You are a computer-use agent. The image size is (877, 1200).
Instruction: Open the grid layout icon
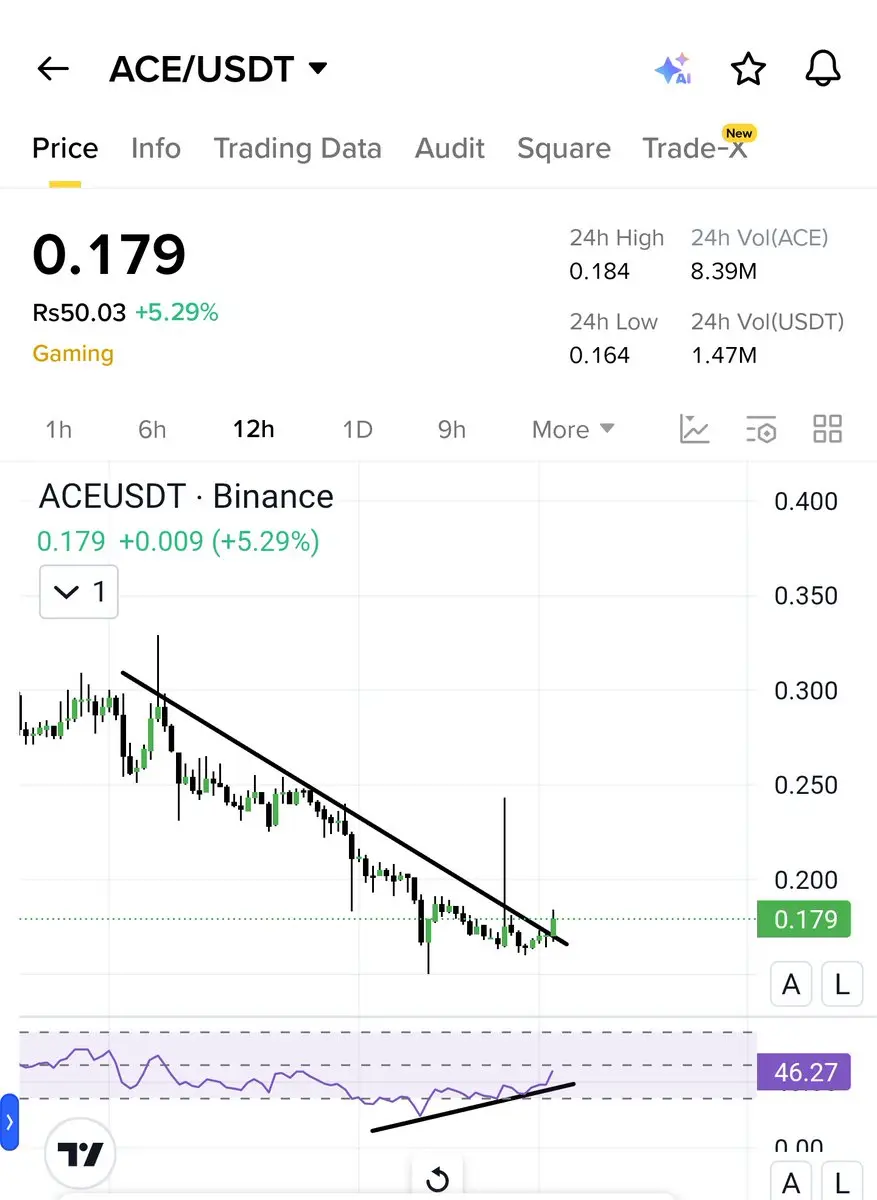(x=828, y=429)
